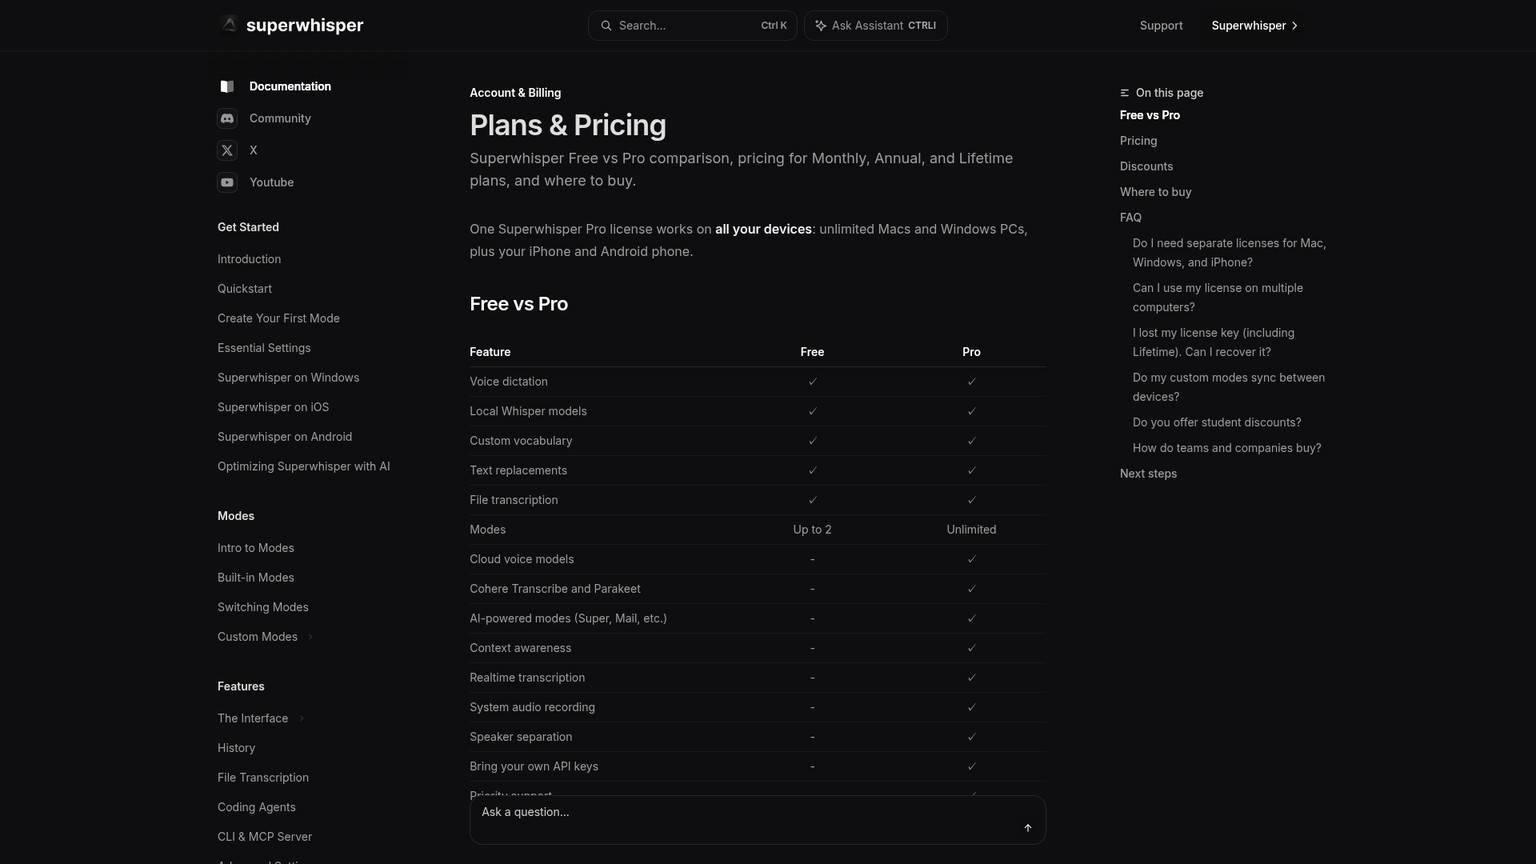Jump to Free vs Pro section
Image resolution: width=1536 pixels, height=864 pixels.
1150,116
